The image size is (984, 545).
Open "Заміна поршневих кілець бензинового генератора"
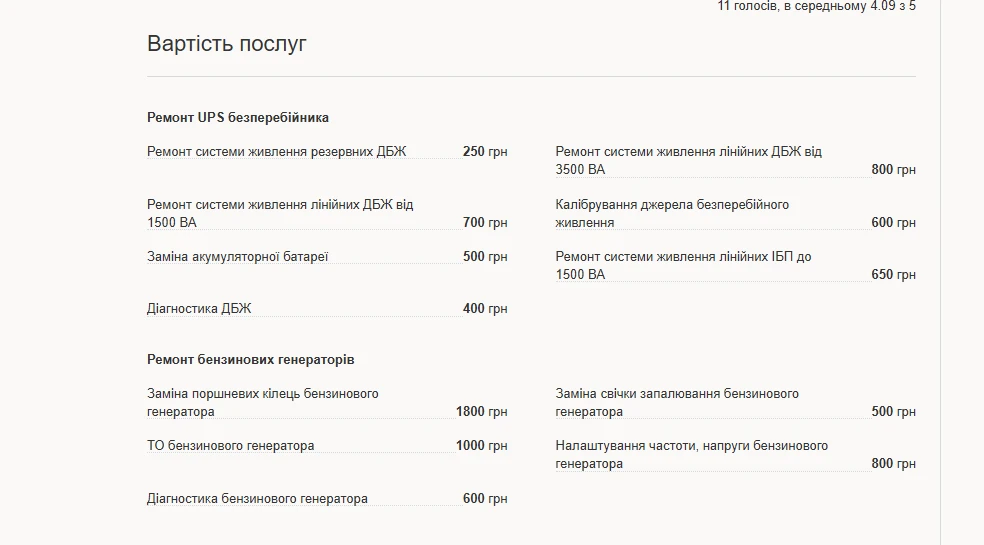(x=262, y=402)
